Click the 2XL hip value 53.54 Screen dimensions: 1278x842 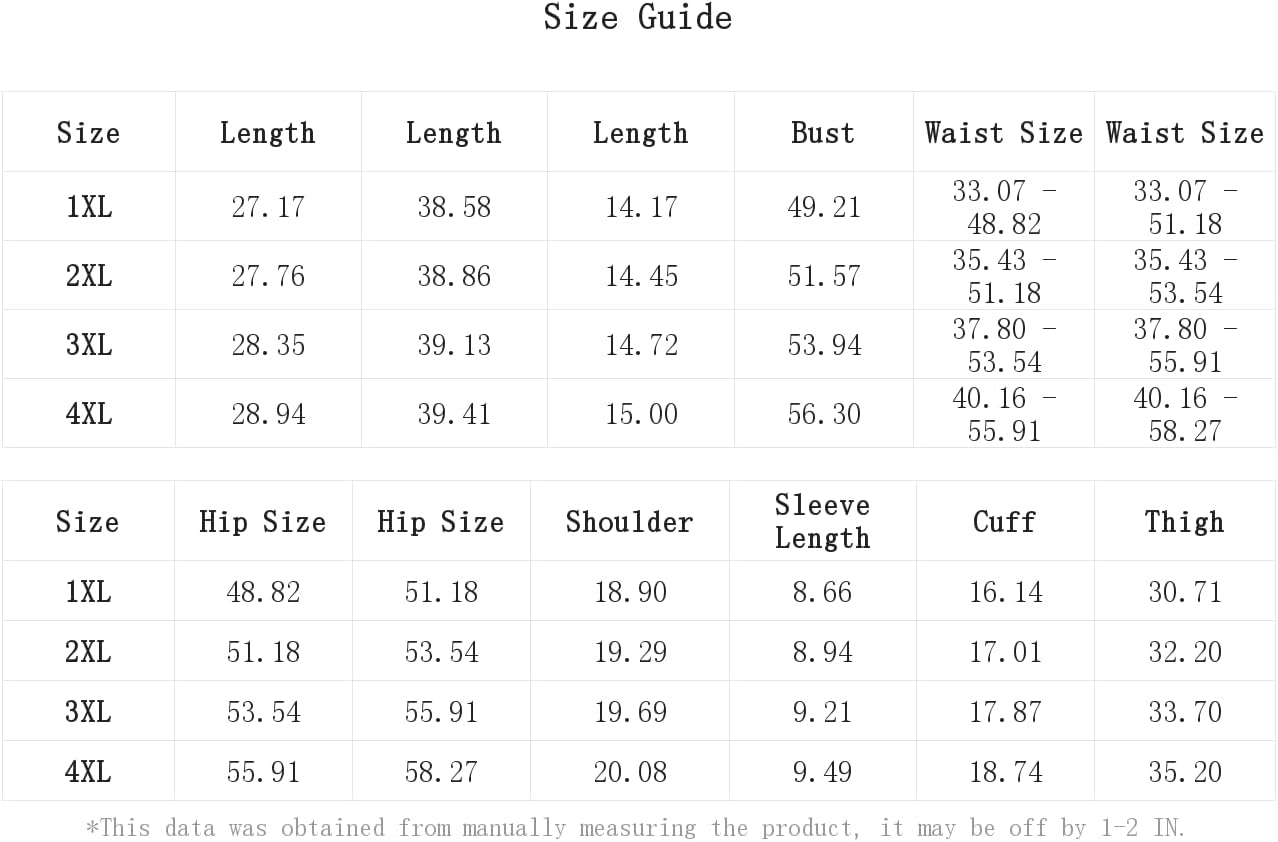[x=441, y=652]
